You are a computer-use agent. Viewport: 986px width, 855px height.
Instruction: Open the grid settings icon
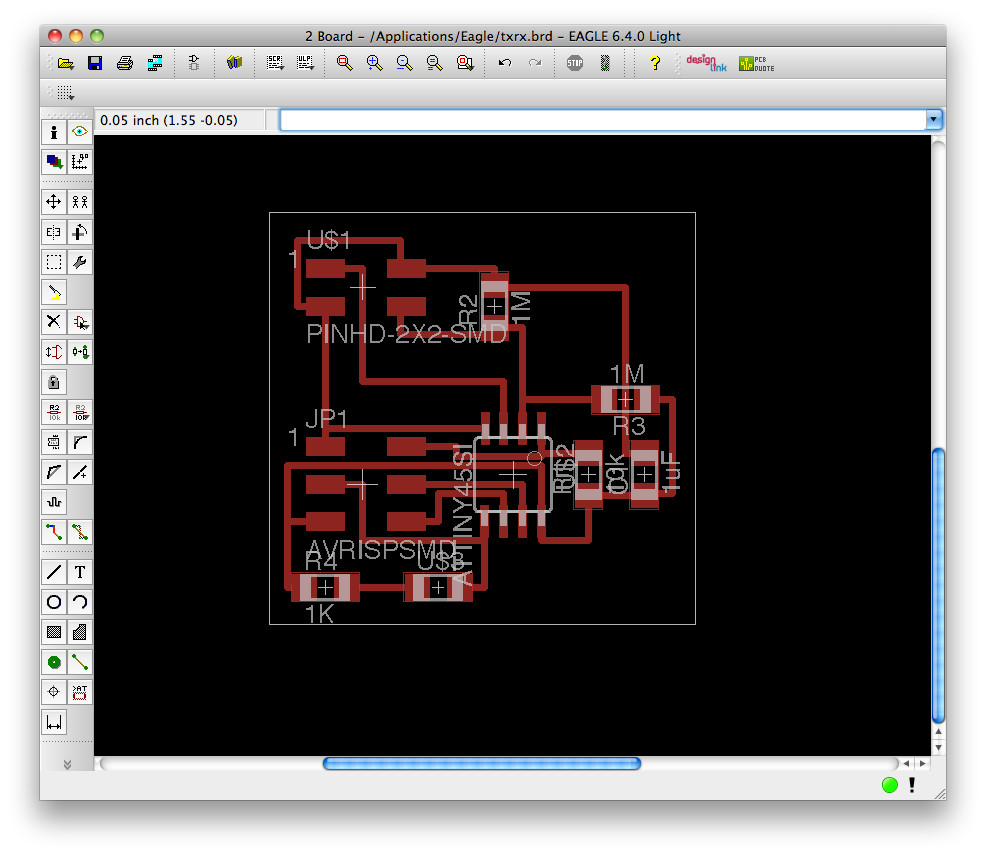[65, 93]
